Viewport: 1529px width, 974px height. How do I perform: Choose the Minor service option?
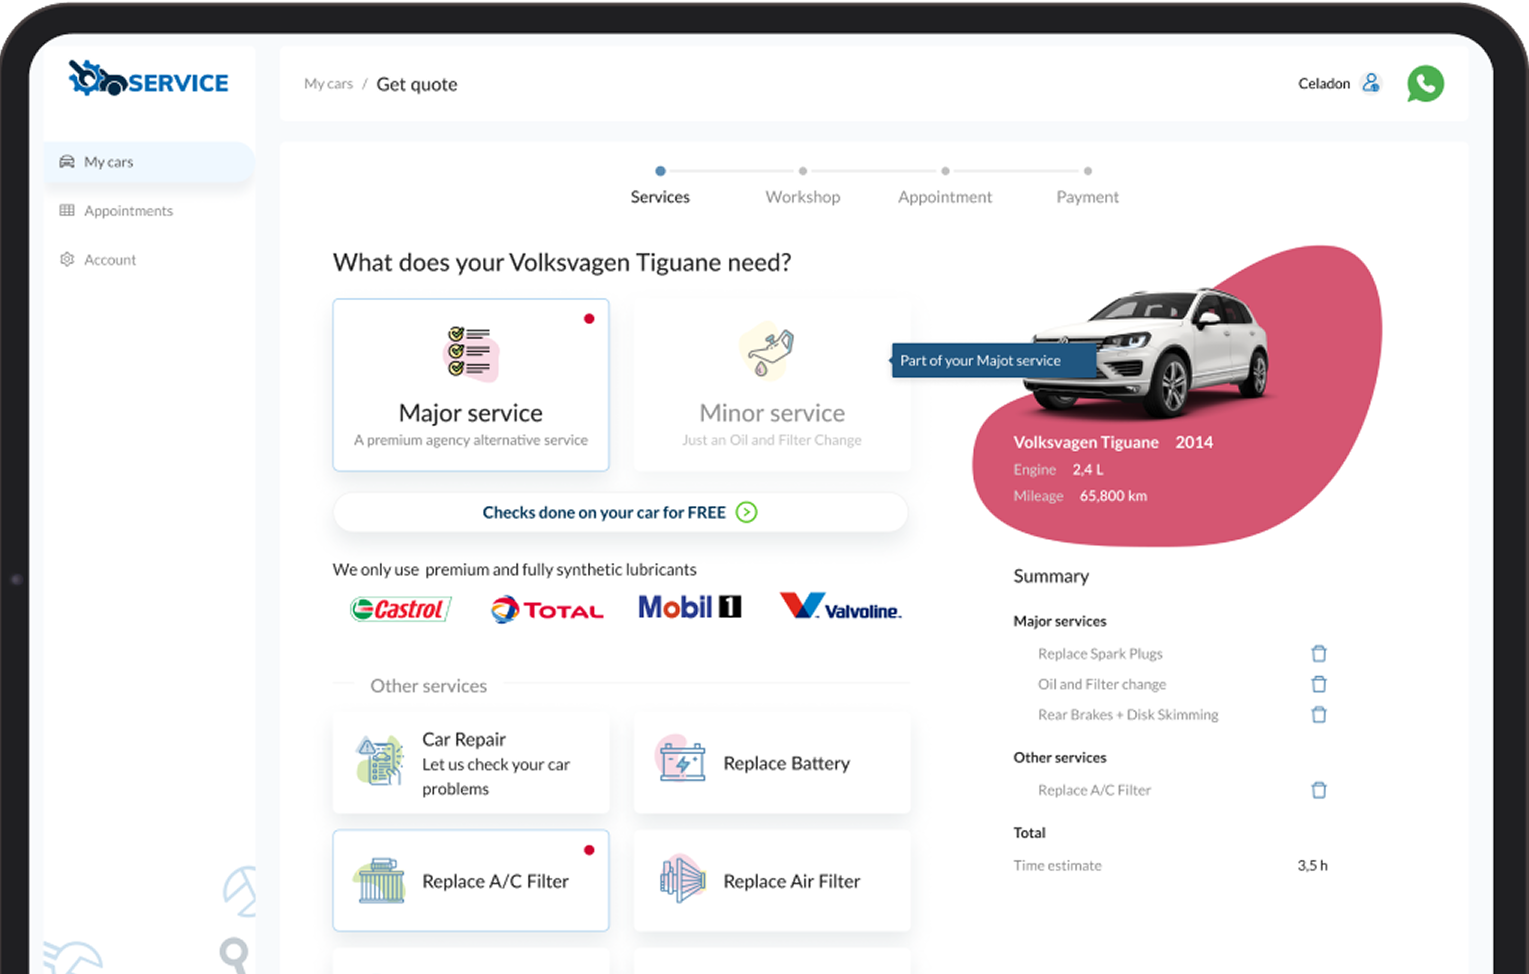(x=772, y=385)
